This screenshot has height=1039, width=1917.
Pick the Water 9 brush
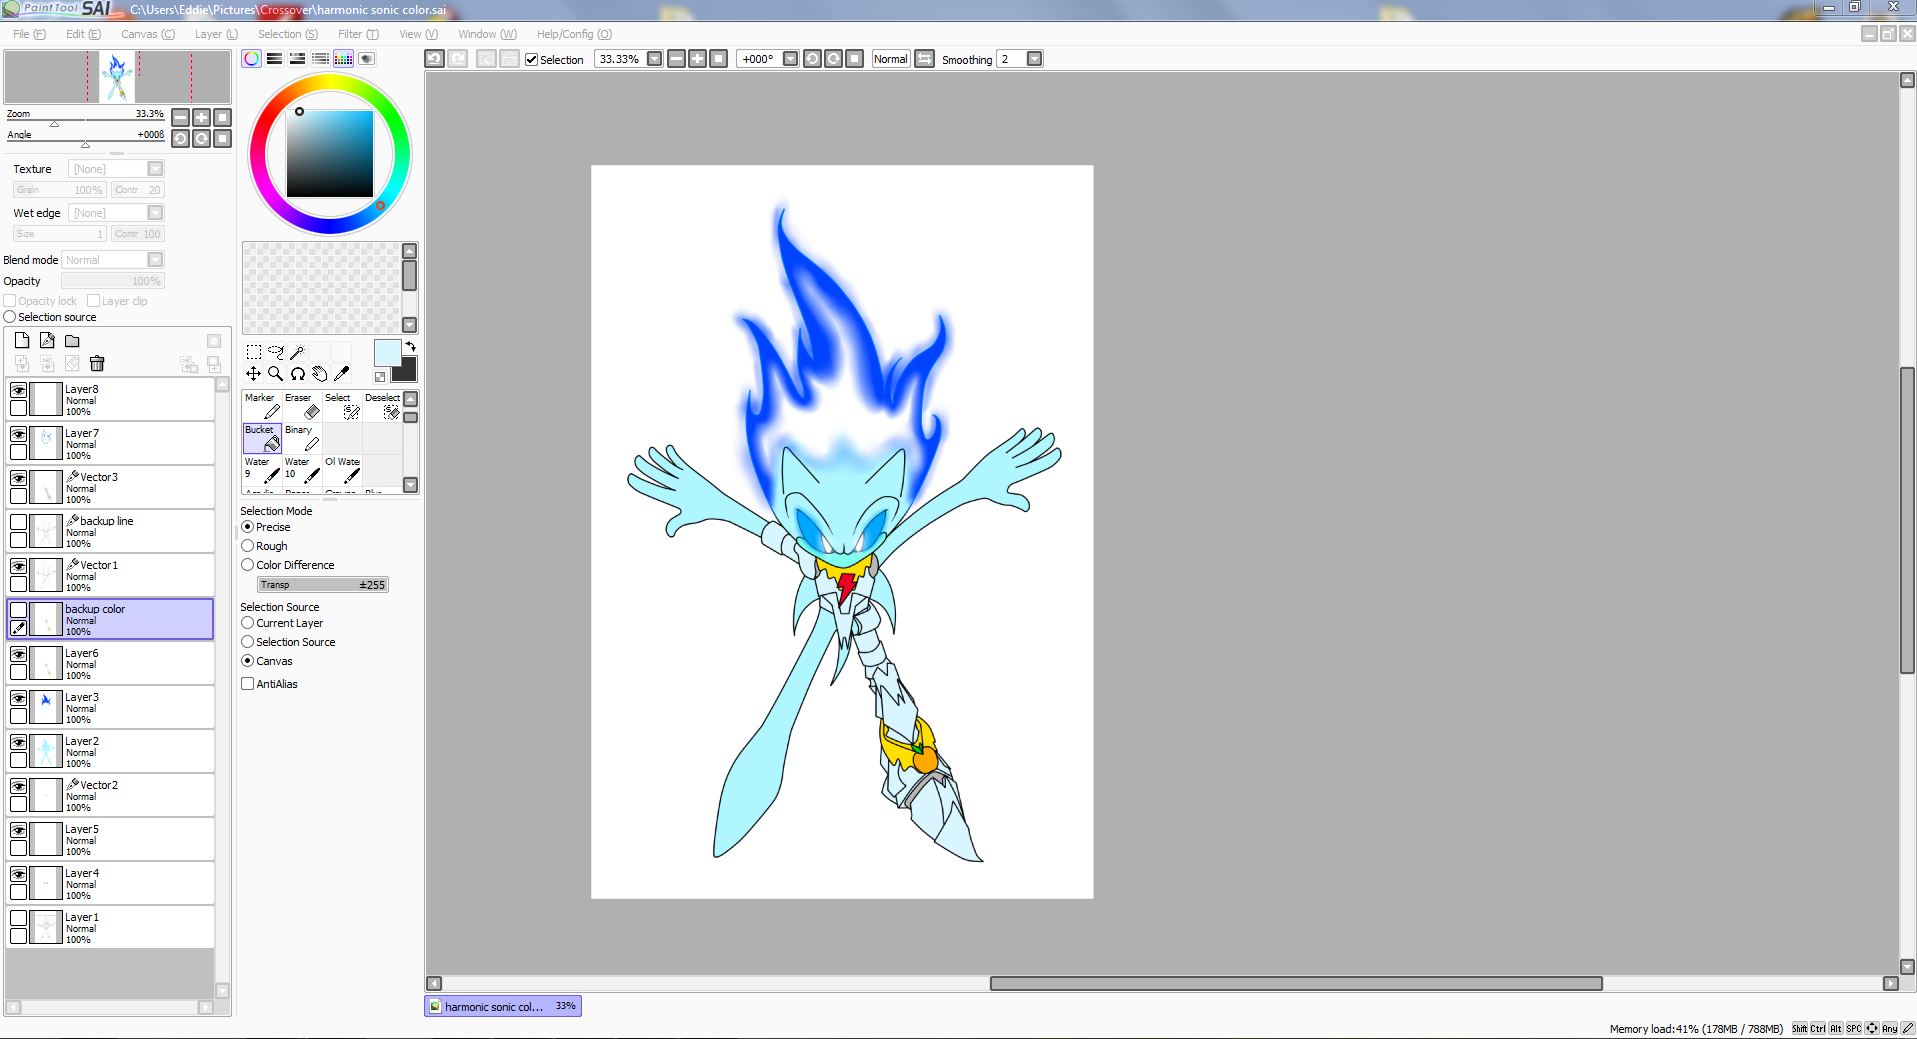[262, 470]
